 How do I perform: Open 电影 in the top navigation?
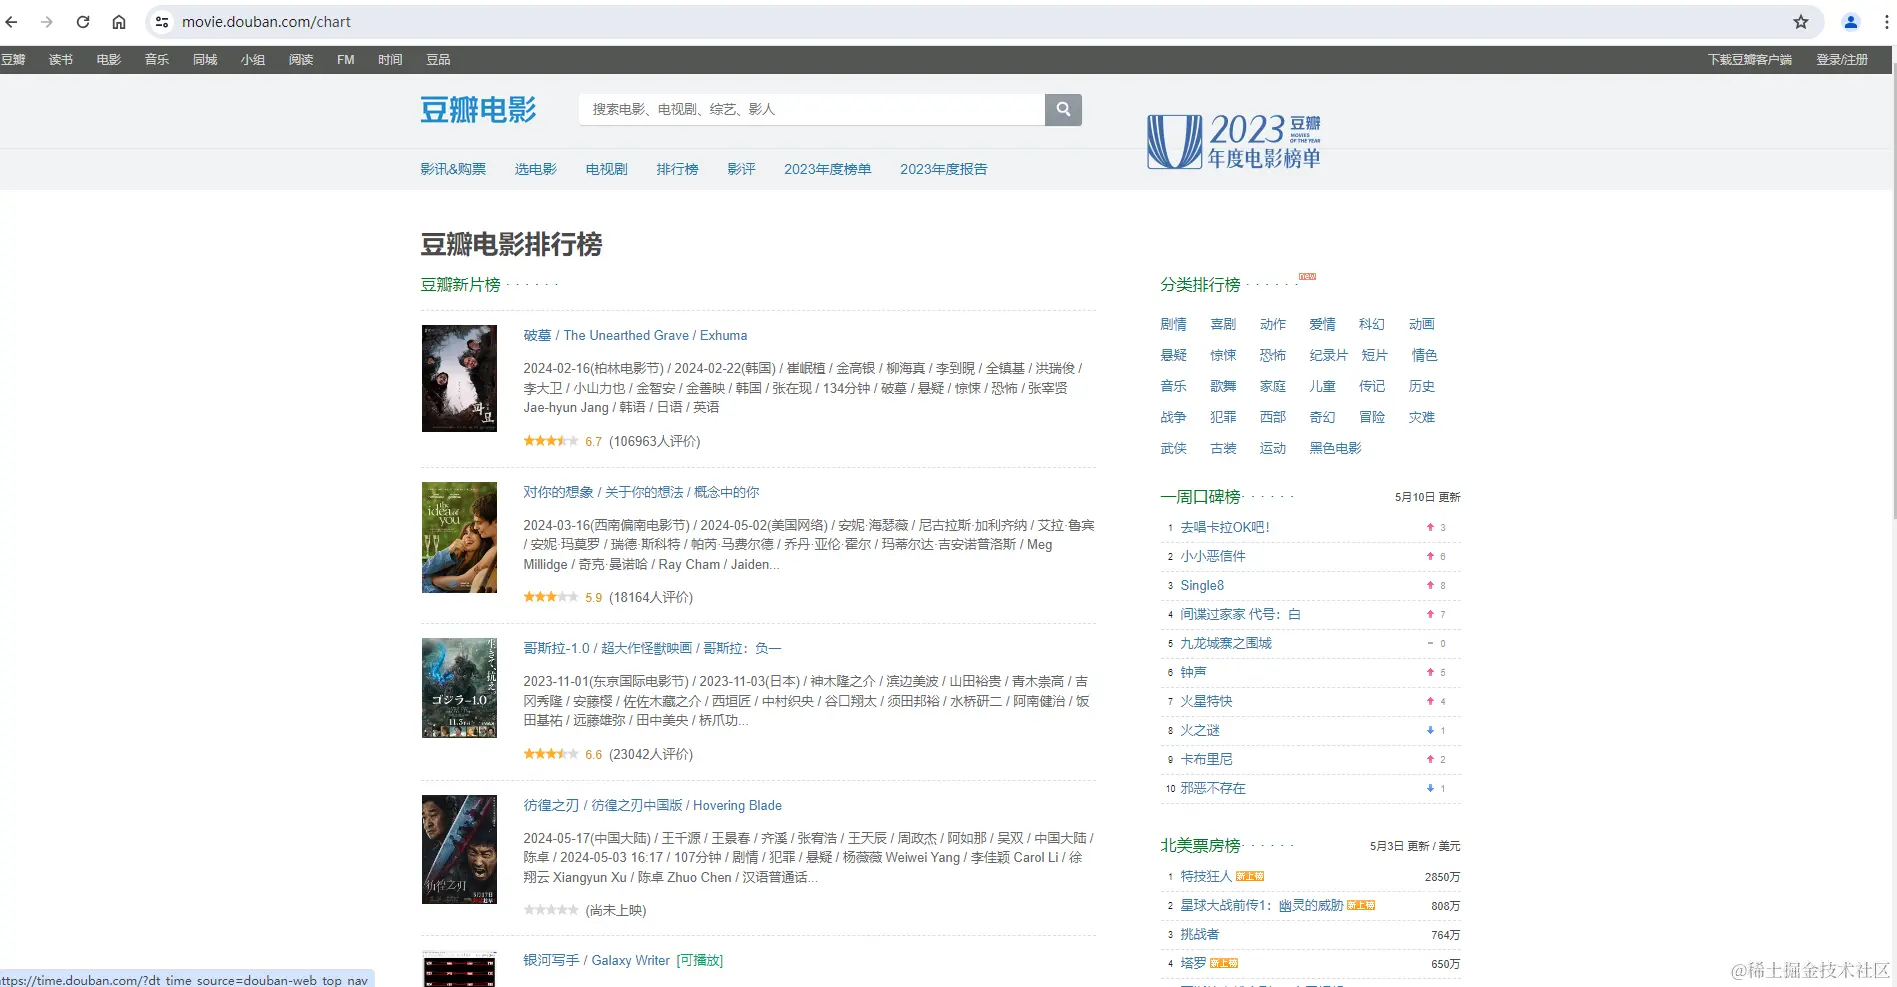(109, 60)
